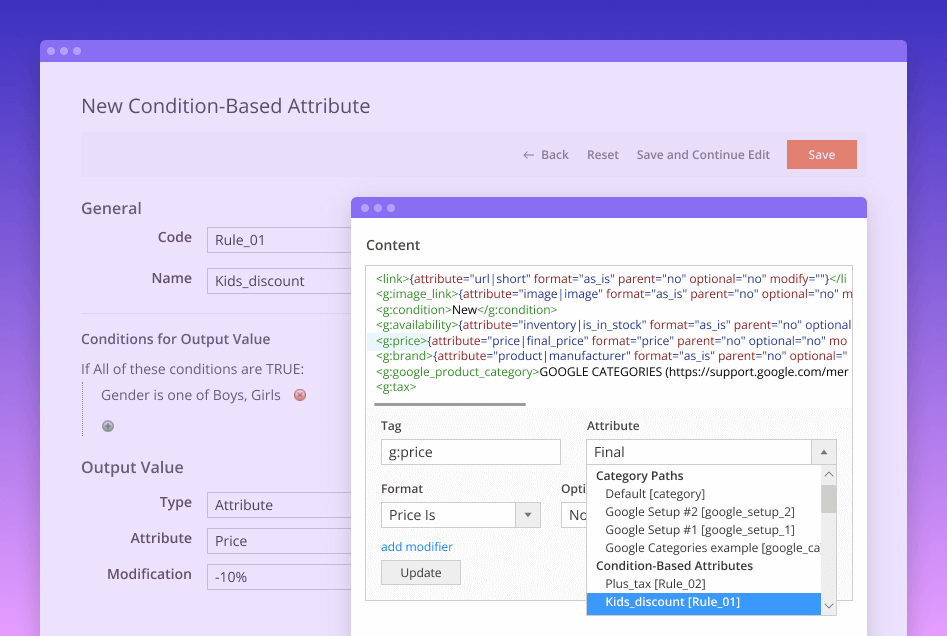947x636 pixels.
Task: Select "Default [category]" under Category Paths
Action: click(655, 494)
